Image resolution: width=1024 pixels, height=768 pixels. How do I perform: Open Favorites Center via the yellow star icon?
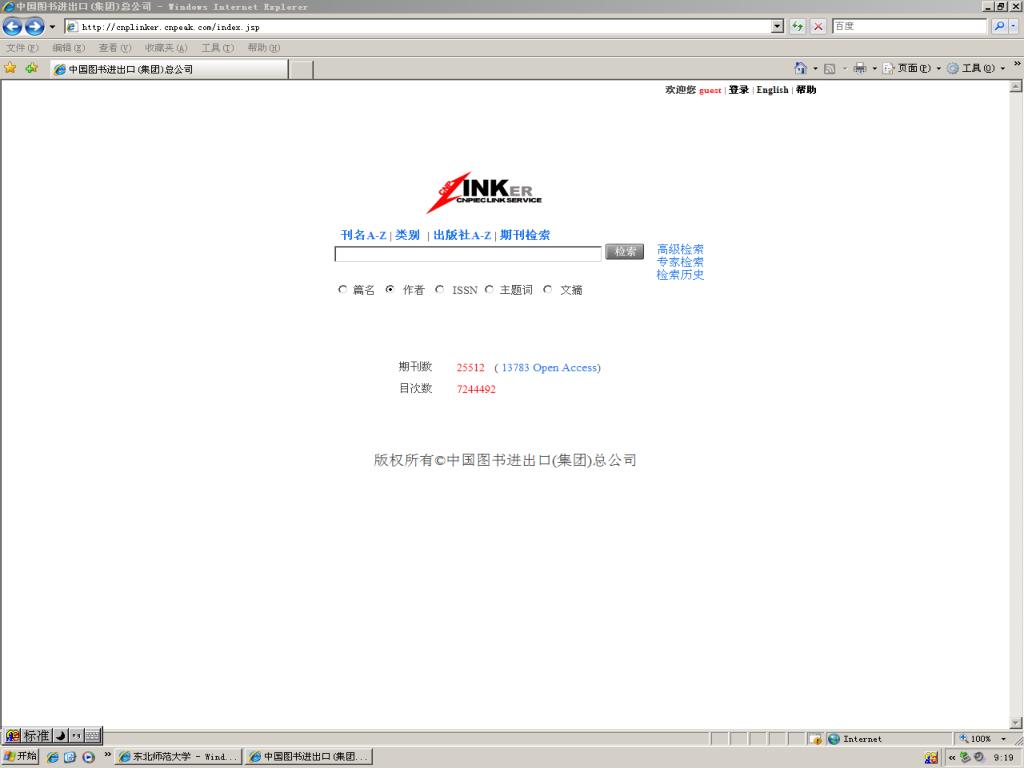tap(10, 68)
